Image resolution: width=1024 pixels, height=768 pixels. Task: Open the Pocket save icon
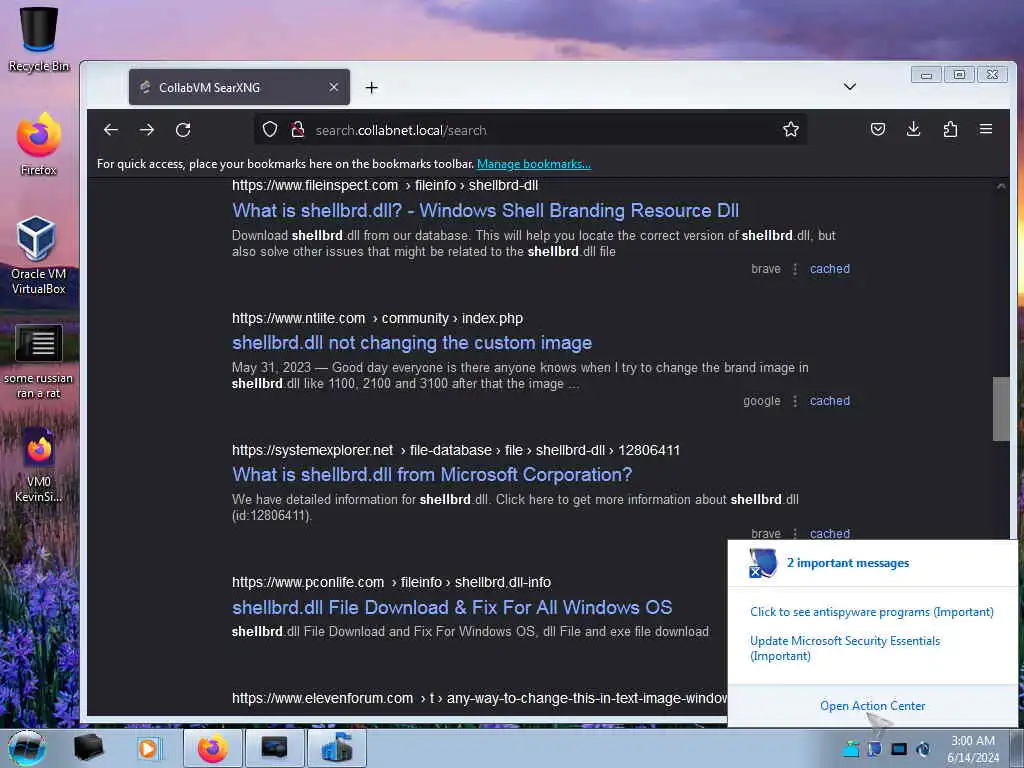pyautogui.click(x=878, y=129)
